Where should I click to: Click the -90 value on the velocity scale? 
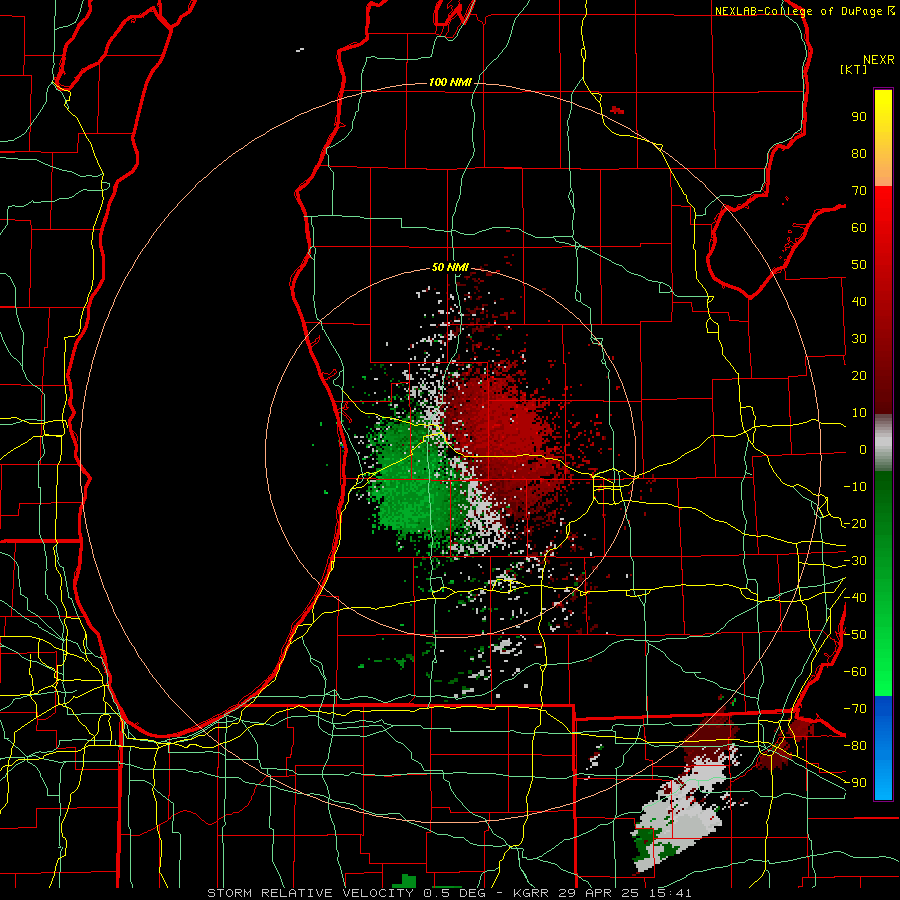click(x=855, y=783)
